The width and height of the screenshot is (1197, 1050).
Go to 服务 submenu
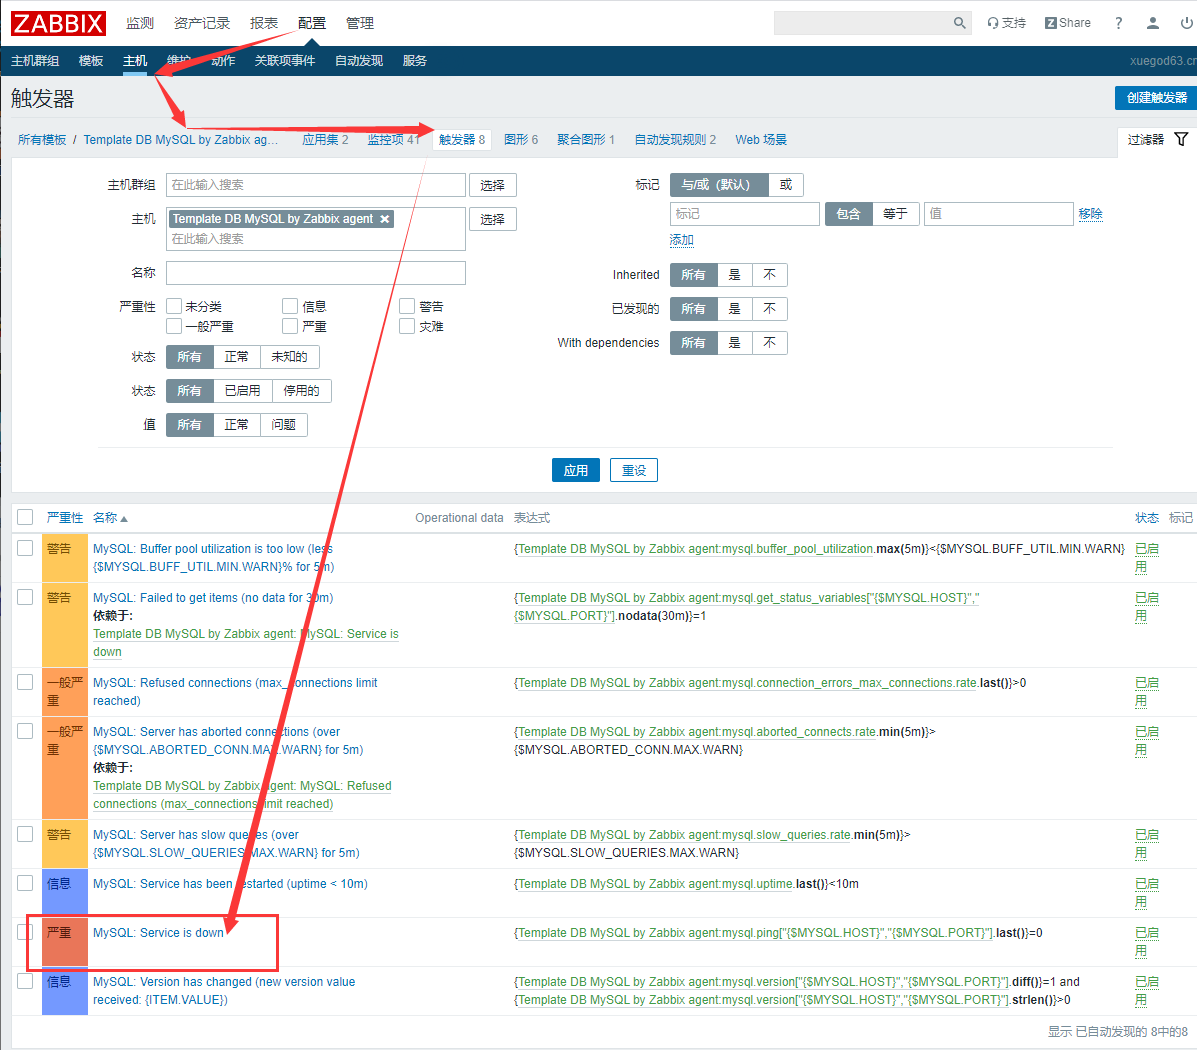click(x=415, y=60)
